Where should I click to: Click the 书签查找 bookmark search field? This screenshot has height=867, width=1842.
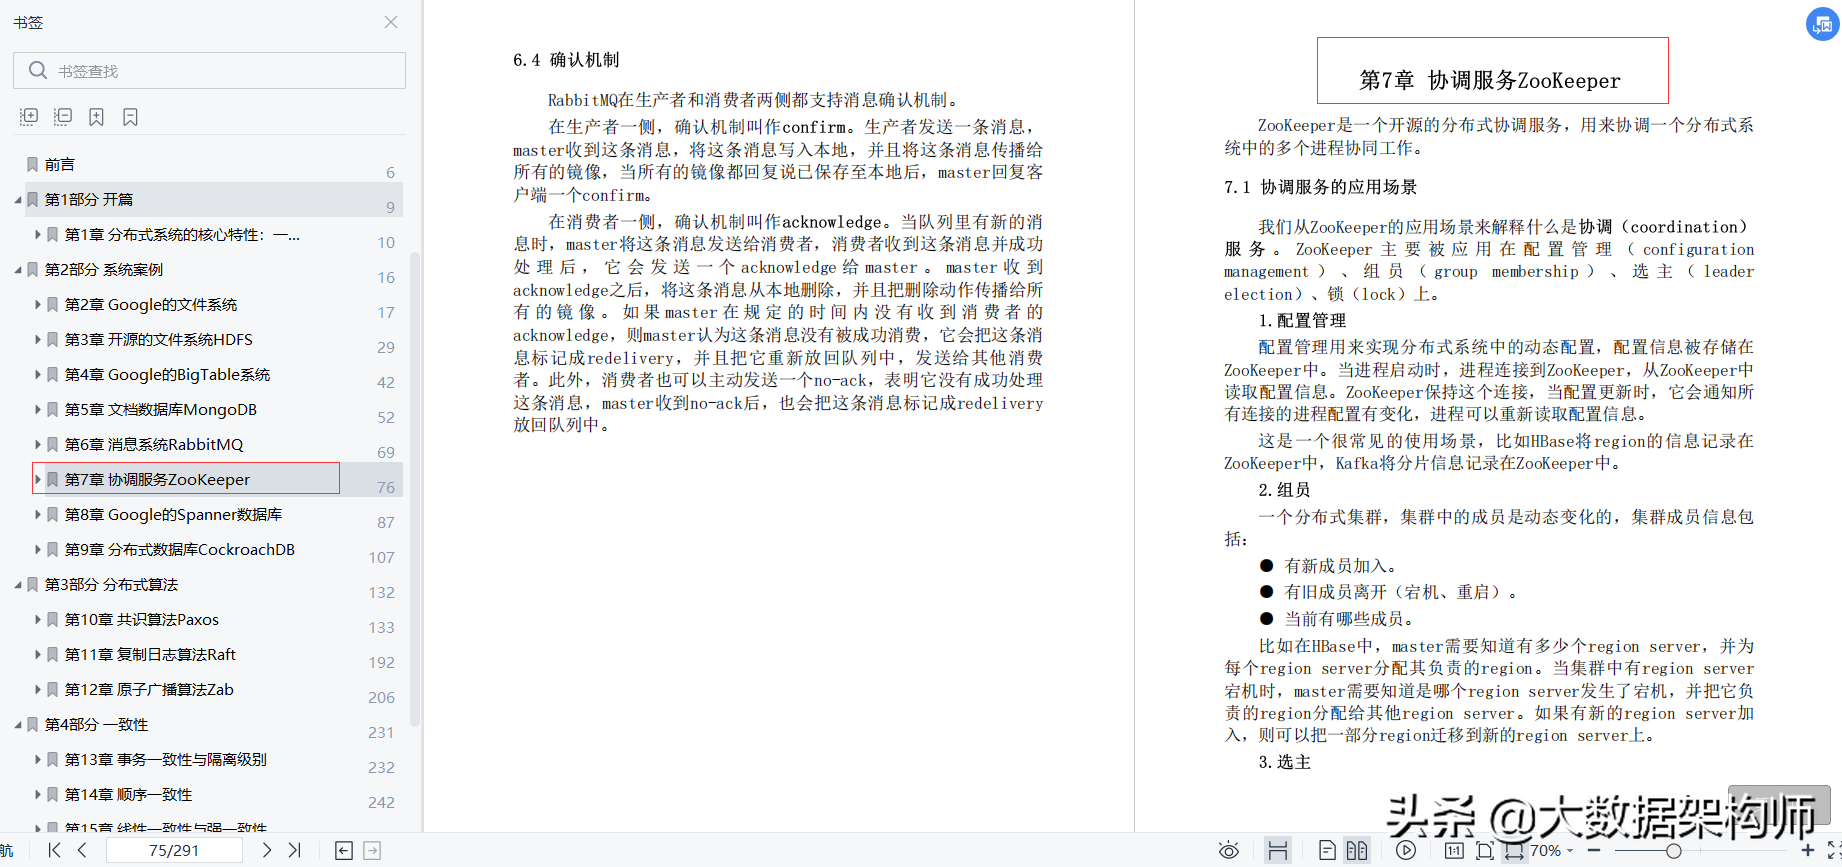point(209,71)
